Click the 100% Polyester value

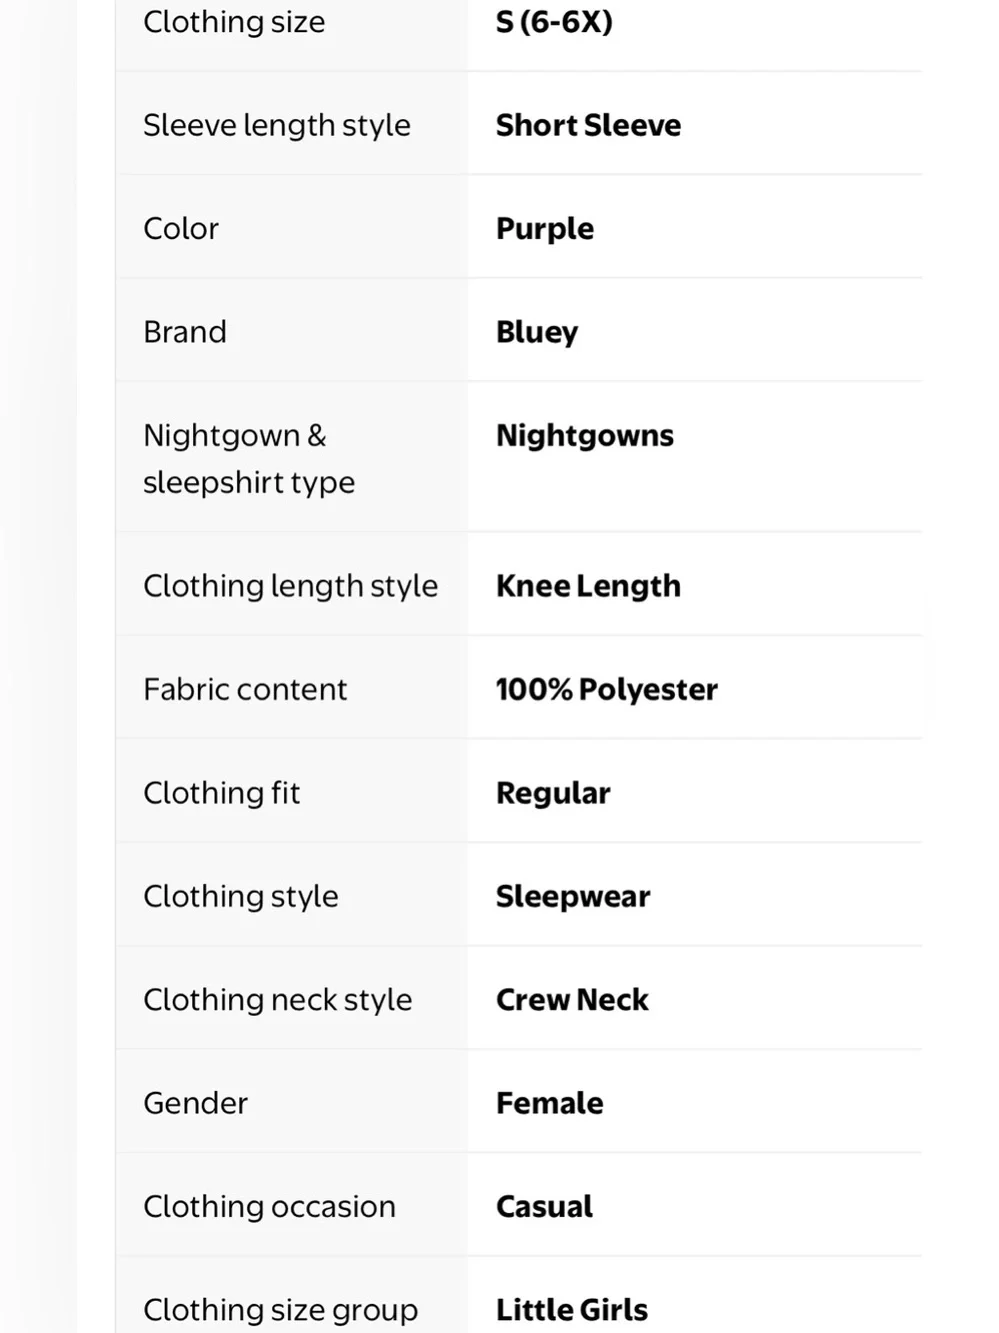tap(607, 690)
